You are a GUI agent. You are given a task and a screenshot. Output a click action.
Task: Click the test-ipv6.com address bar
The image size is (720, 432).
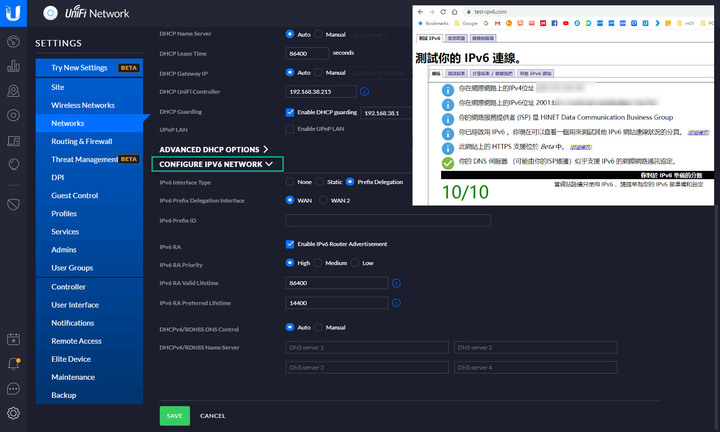point(588,12)
